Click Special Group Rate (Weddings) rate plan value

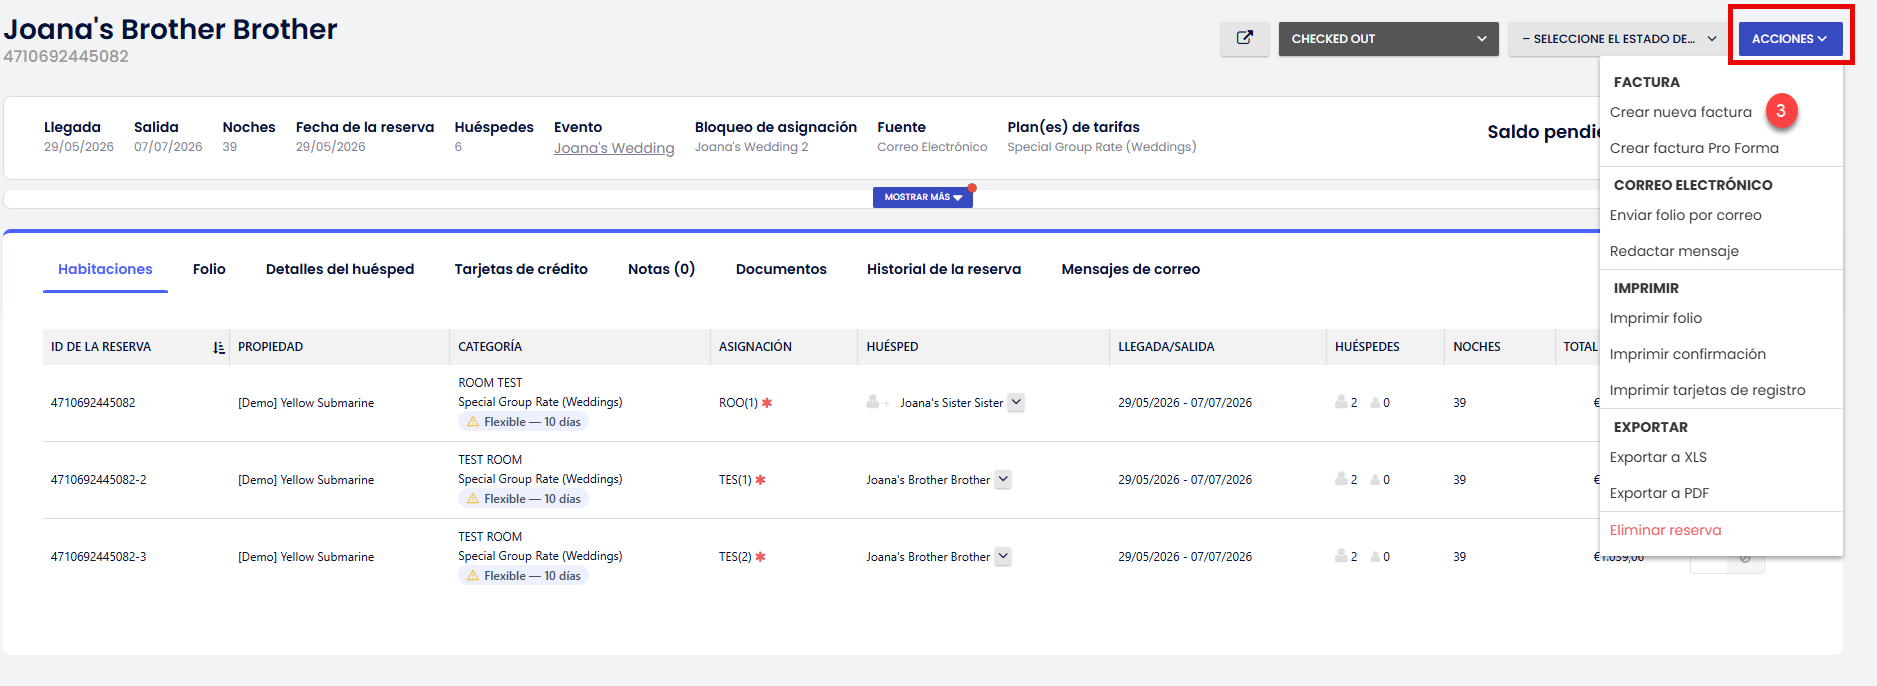coord(1102,147)
